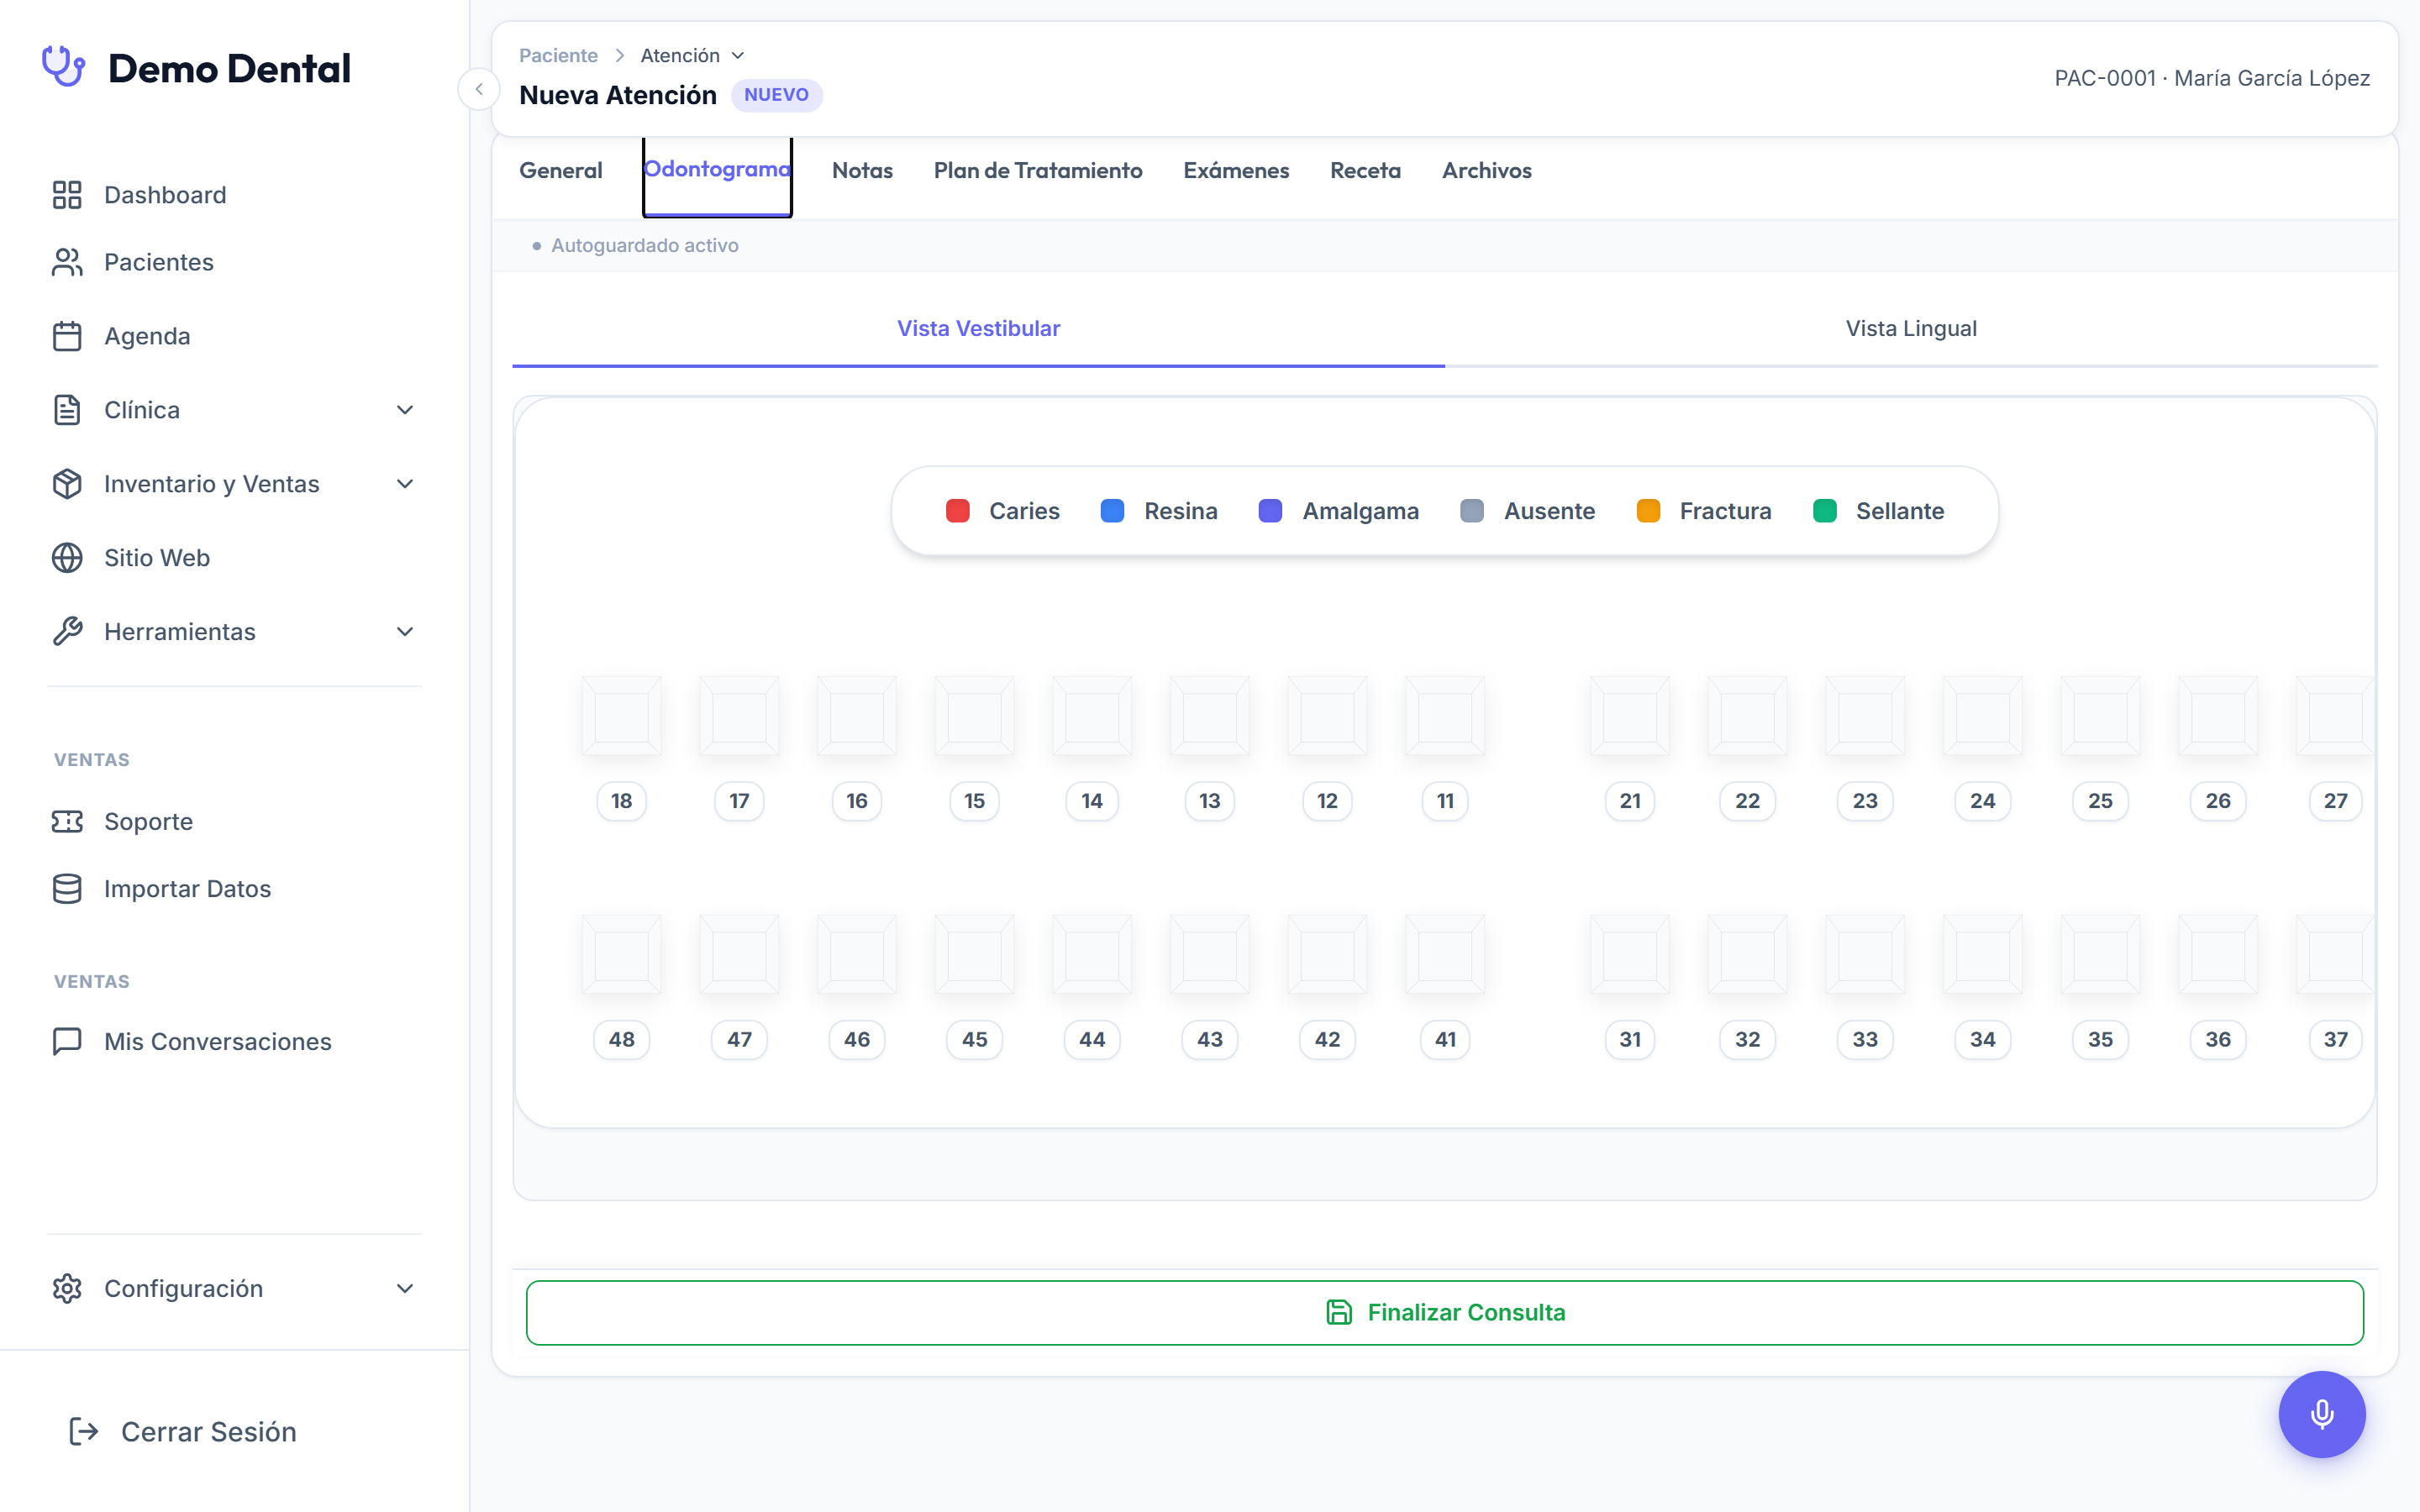Click the Sitio Web globe icon
The width and height of the screenshot is (2420, 1512).
(x=67, y=558)
